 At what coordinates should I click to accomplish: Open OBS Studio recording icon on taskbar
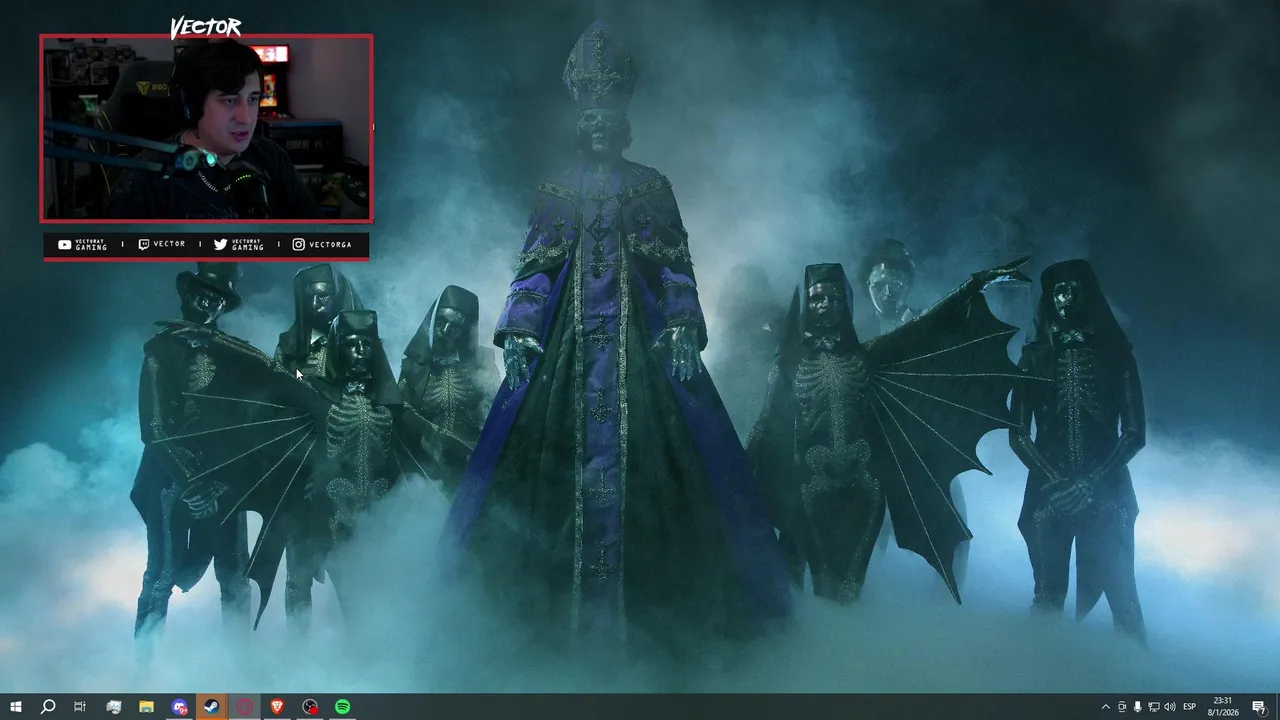pos(310,707)
